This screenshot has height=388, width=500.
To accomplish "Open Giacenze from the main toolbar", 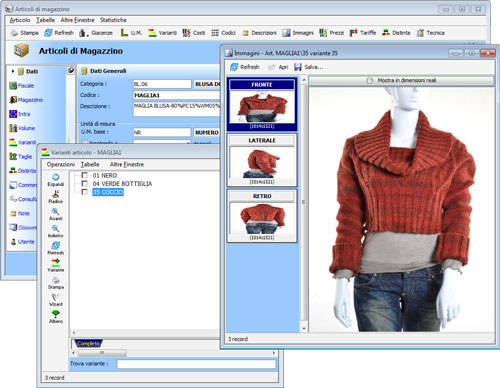I will pyautogui.click(x=96, y=33).
